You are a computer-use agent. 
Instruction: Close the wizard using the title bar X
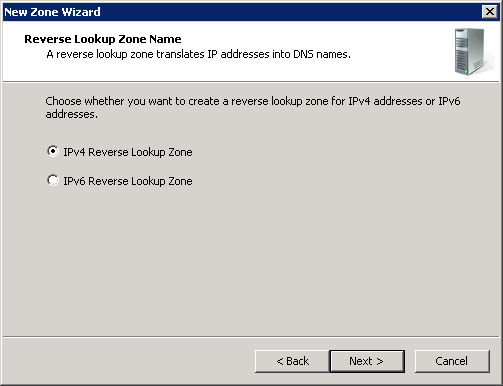[490, 12]
